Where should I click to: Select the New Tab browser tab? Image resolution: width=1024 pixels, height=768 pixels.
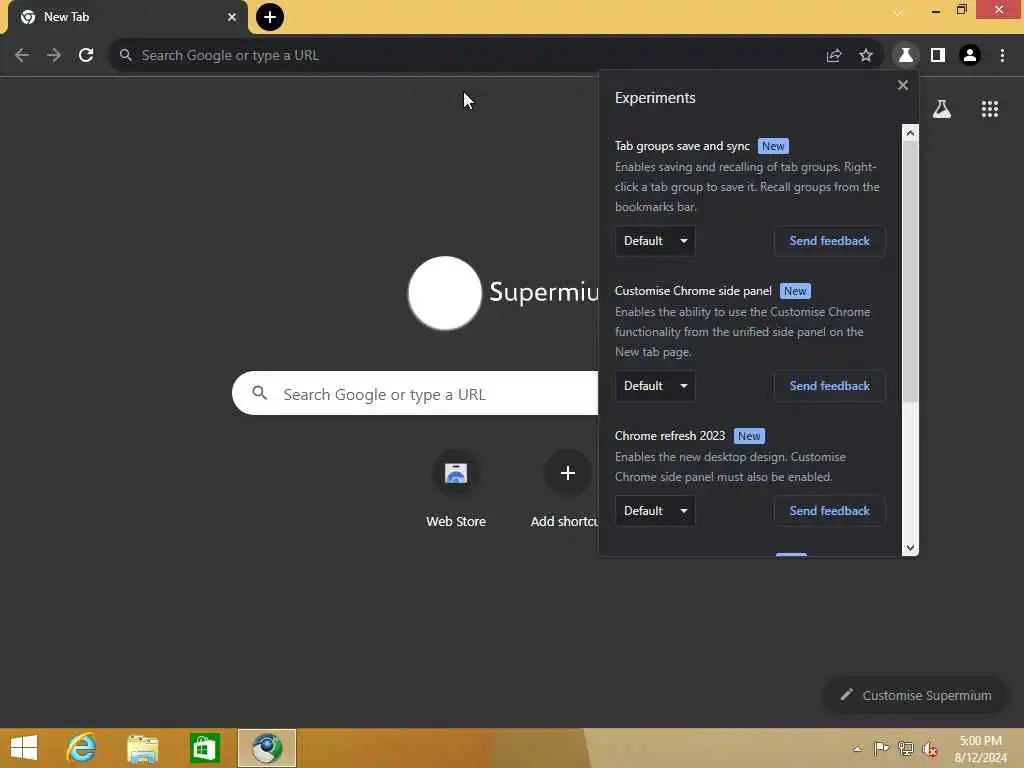[127, 17]
